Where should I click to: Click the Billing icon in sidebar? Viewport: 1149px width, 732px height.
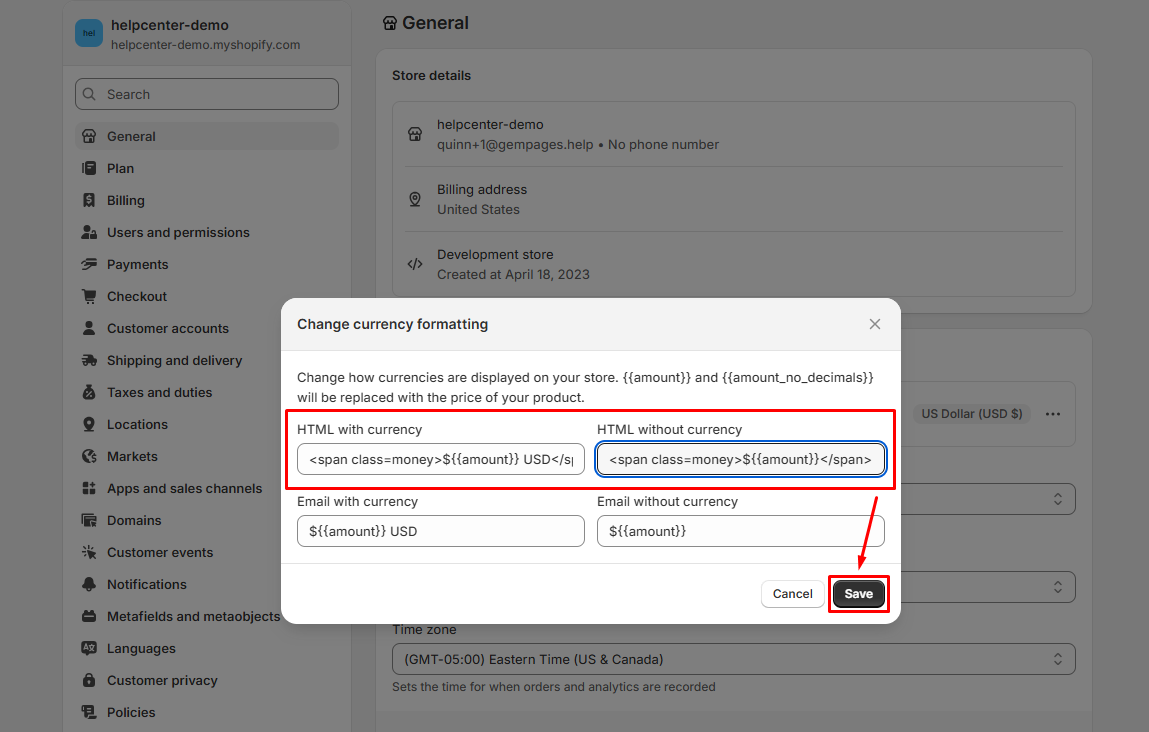[x=88, y=200]
